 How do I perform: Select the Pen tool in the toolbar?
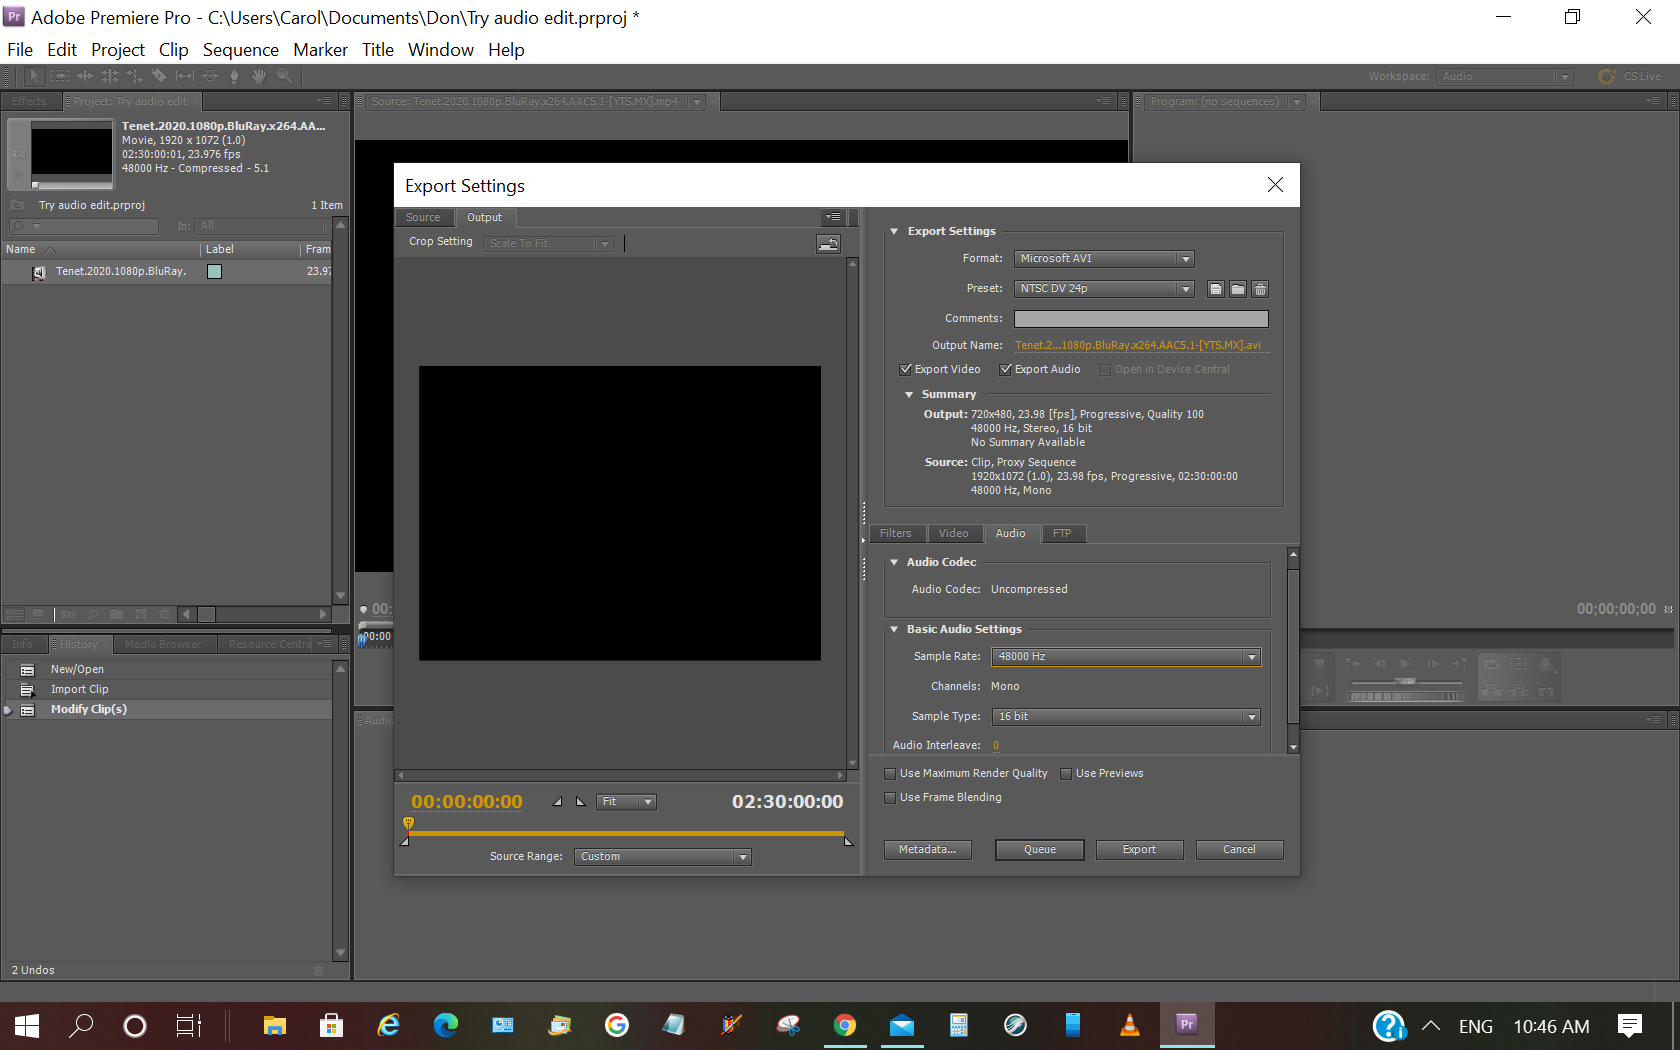tap(234, 76)
